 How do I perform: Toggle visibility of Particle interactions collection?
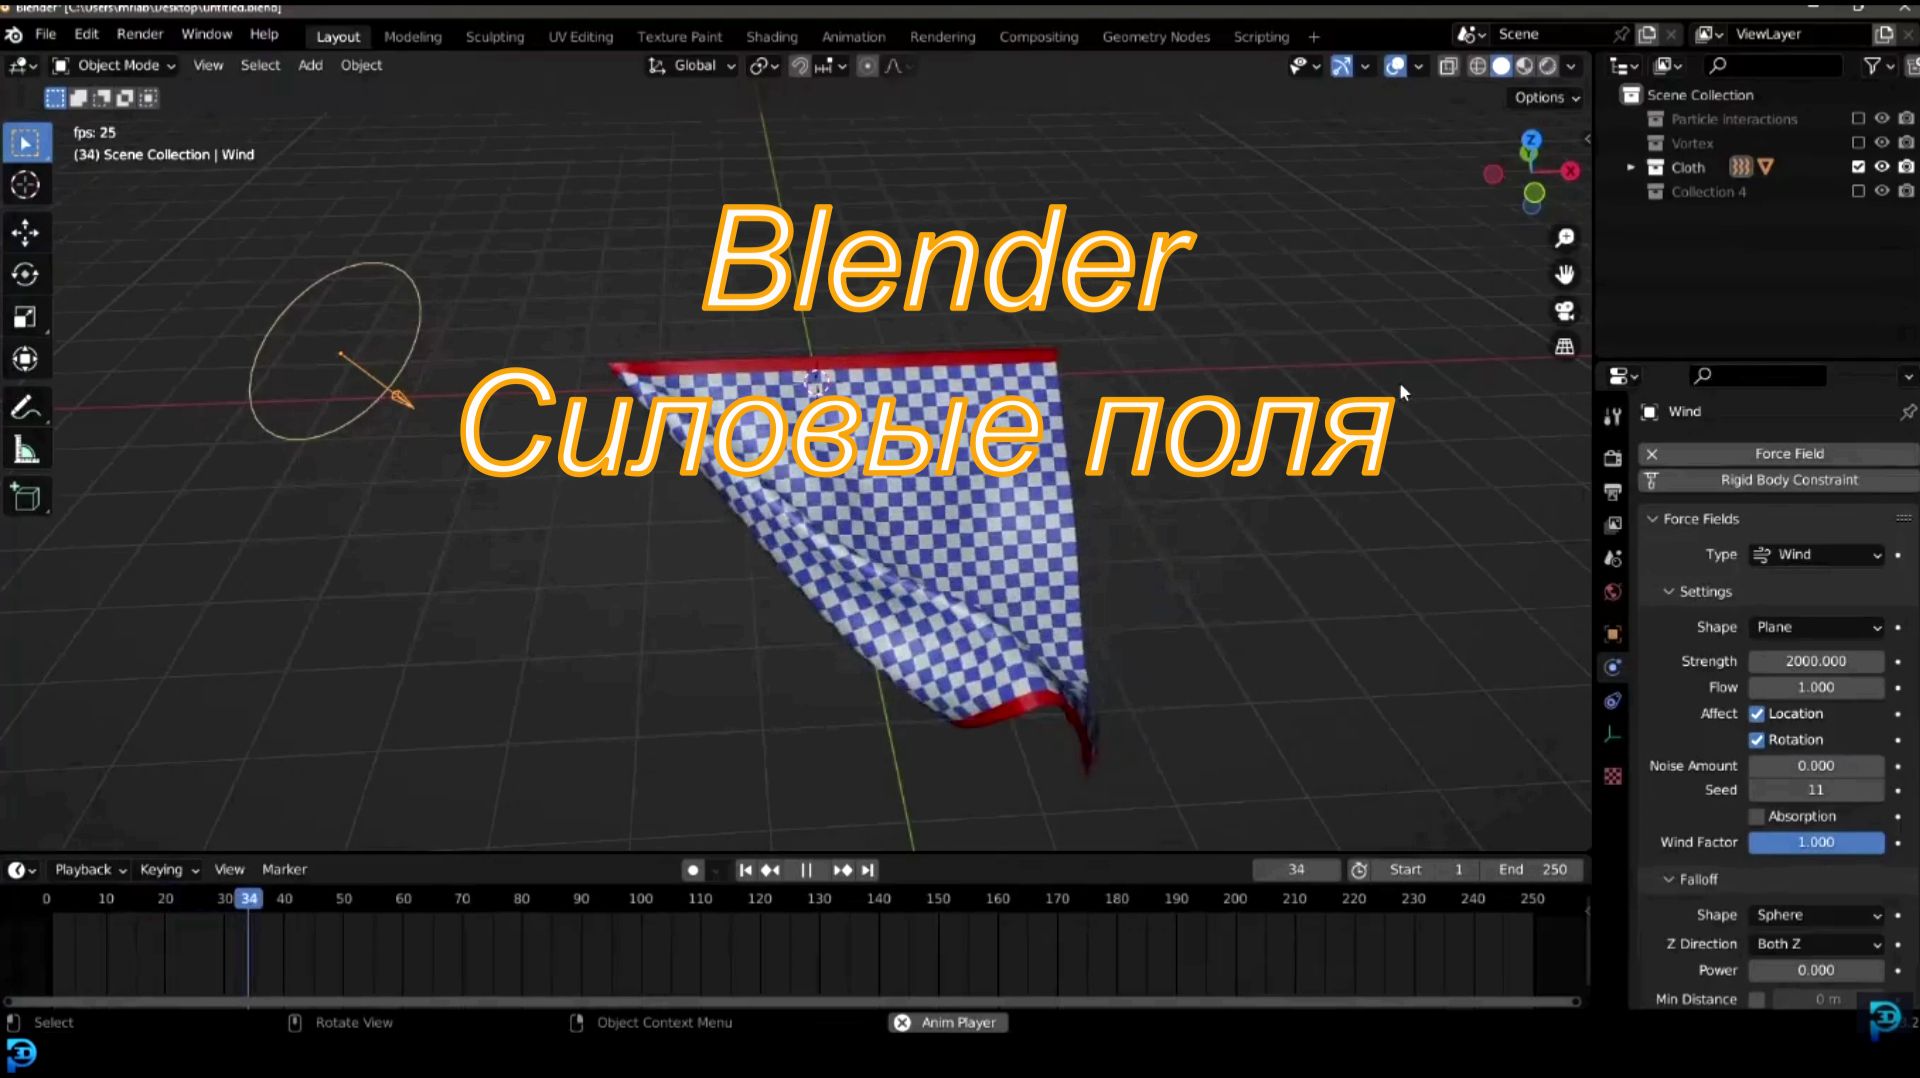click(1882, 118)
